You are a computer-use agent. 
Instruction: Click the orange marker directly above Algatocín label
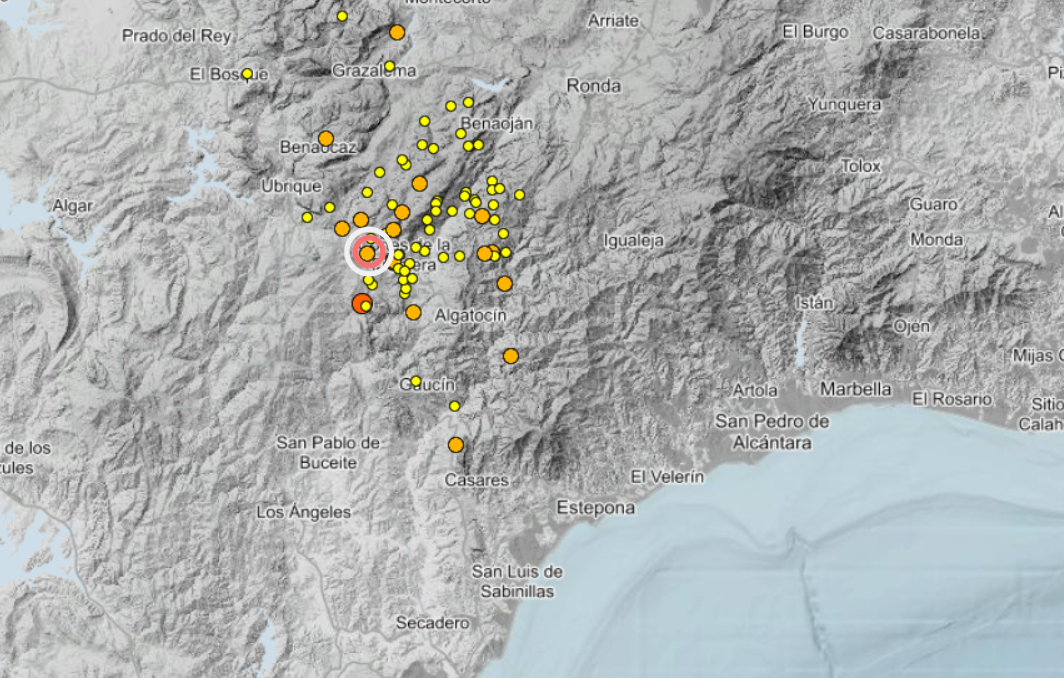click(x=504, y=284)
